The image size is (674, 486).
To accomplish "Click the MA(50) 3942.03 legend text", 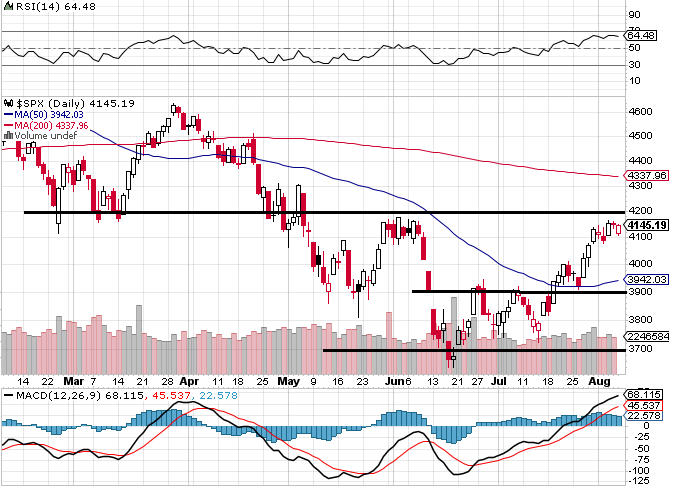I will (x=49, y=115).
